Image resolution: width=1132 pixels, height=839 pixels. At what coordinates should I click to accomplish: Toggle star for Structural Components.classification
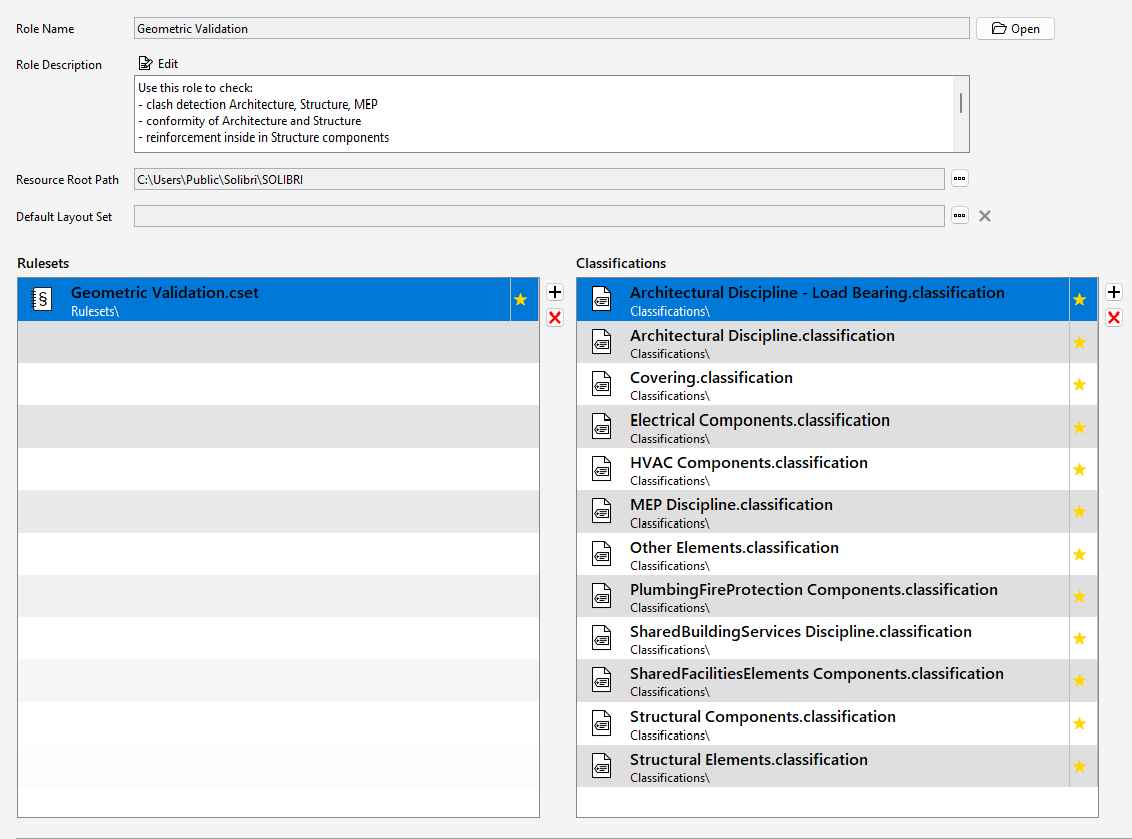1079,723
